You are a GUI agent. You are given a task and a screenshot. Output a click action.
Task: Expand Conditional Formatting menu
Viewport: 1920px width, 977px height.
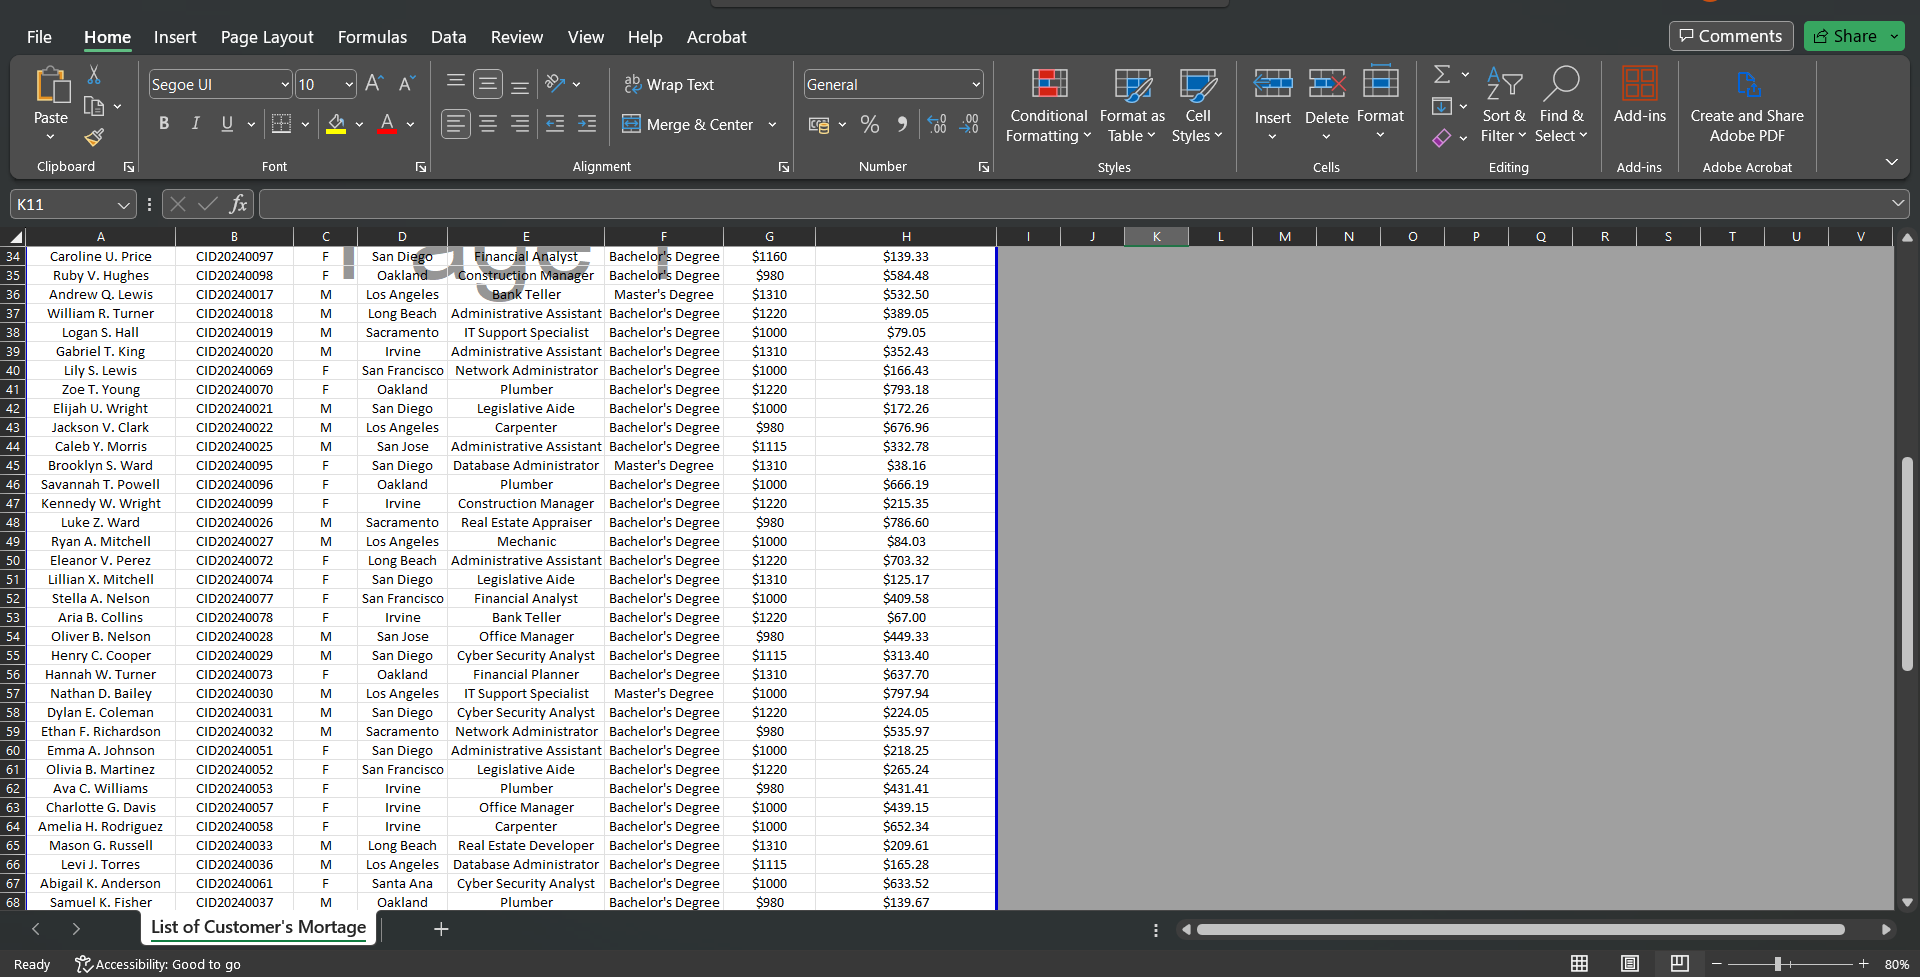[x=1048, y=105]
